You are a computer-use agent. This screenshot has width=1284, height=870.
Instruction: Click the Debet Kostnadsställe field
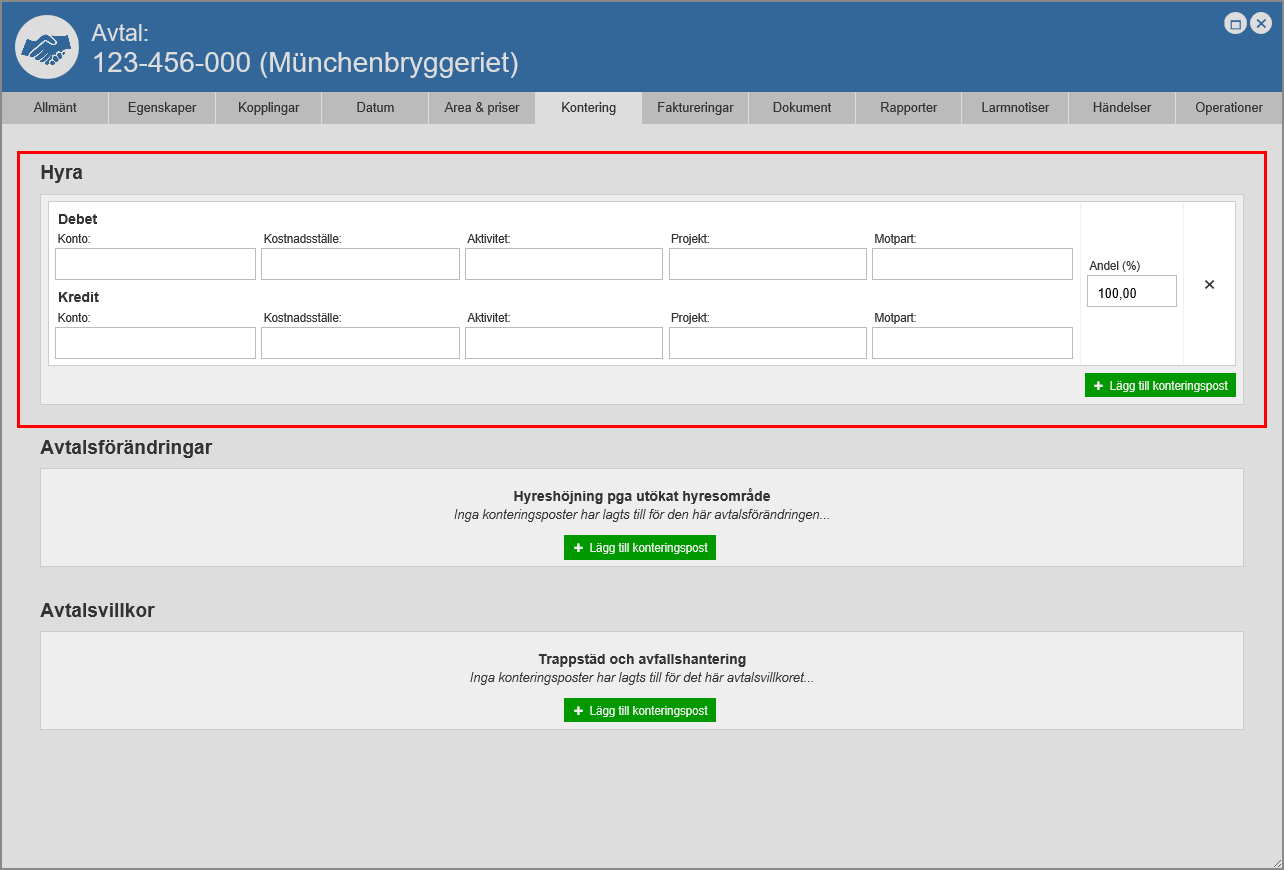(x=360, y=264)
